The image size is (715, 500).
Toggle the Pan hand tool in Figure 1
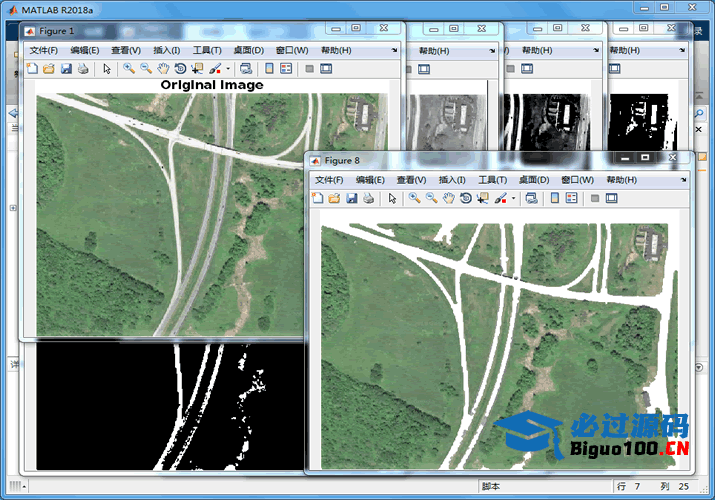tap(163, 69)
